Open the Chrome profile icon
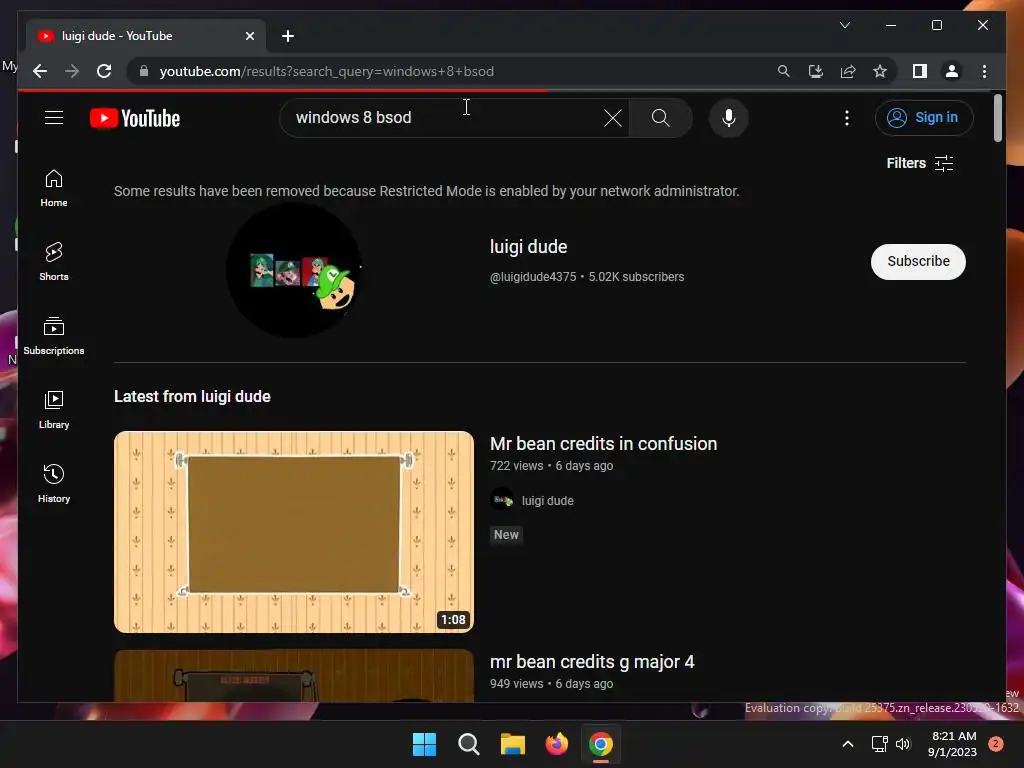This screenshot has height=768, width=1024. pos(952,71)
